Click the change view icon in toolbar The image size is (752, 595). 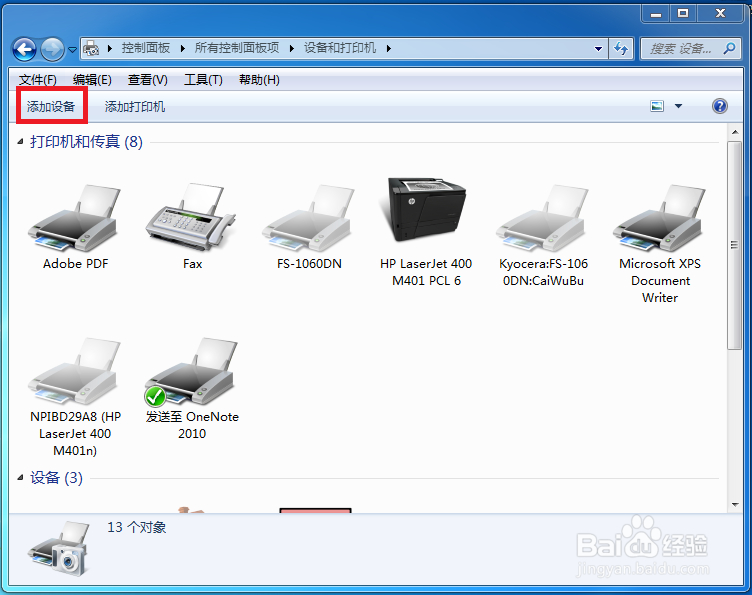point(657,106)
